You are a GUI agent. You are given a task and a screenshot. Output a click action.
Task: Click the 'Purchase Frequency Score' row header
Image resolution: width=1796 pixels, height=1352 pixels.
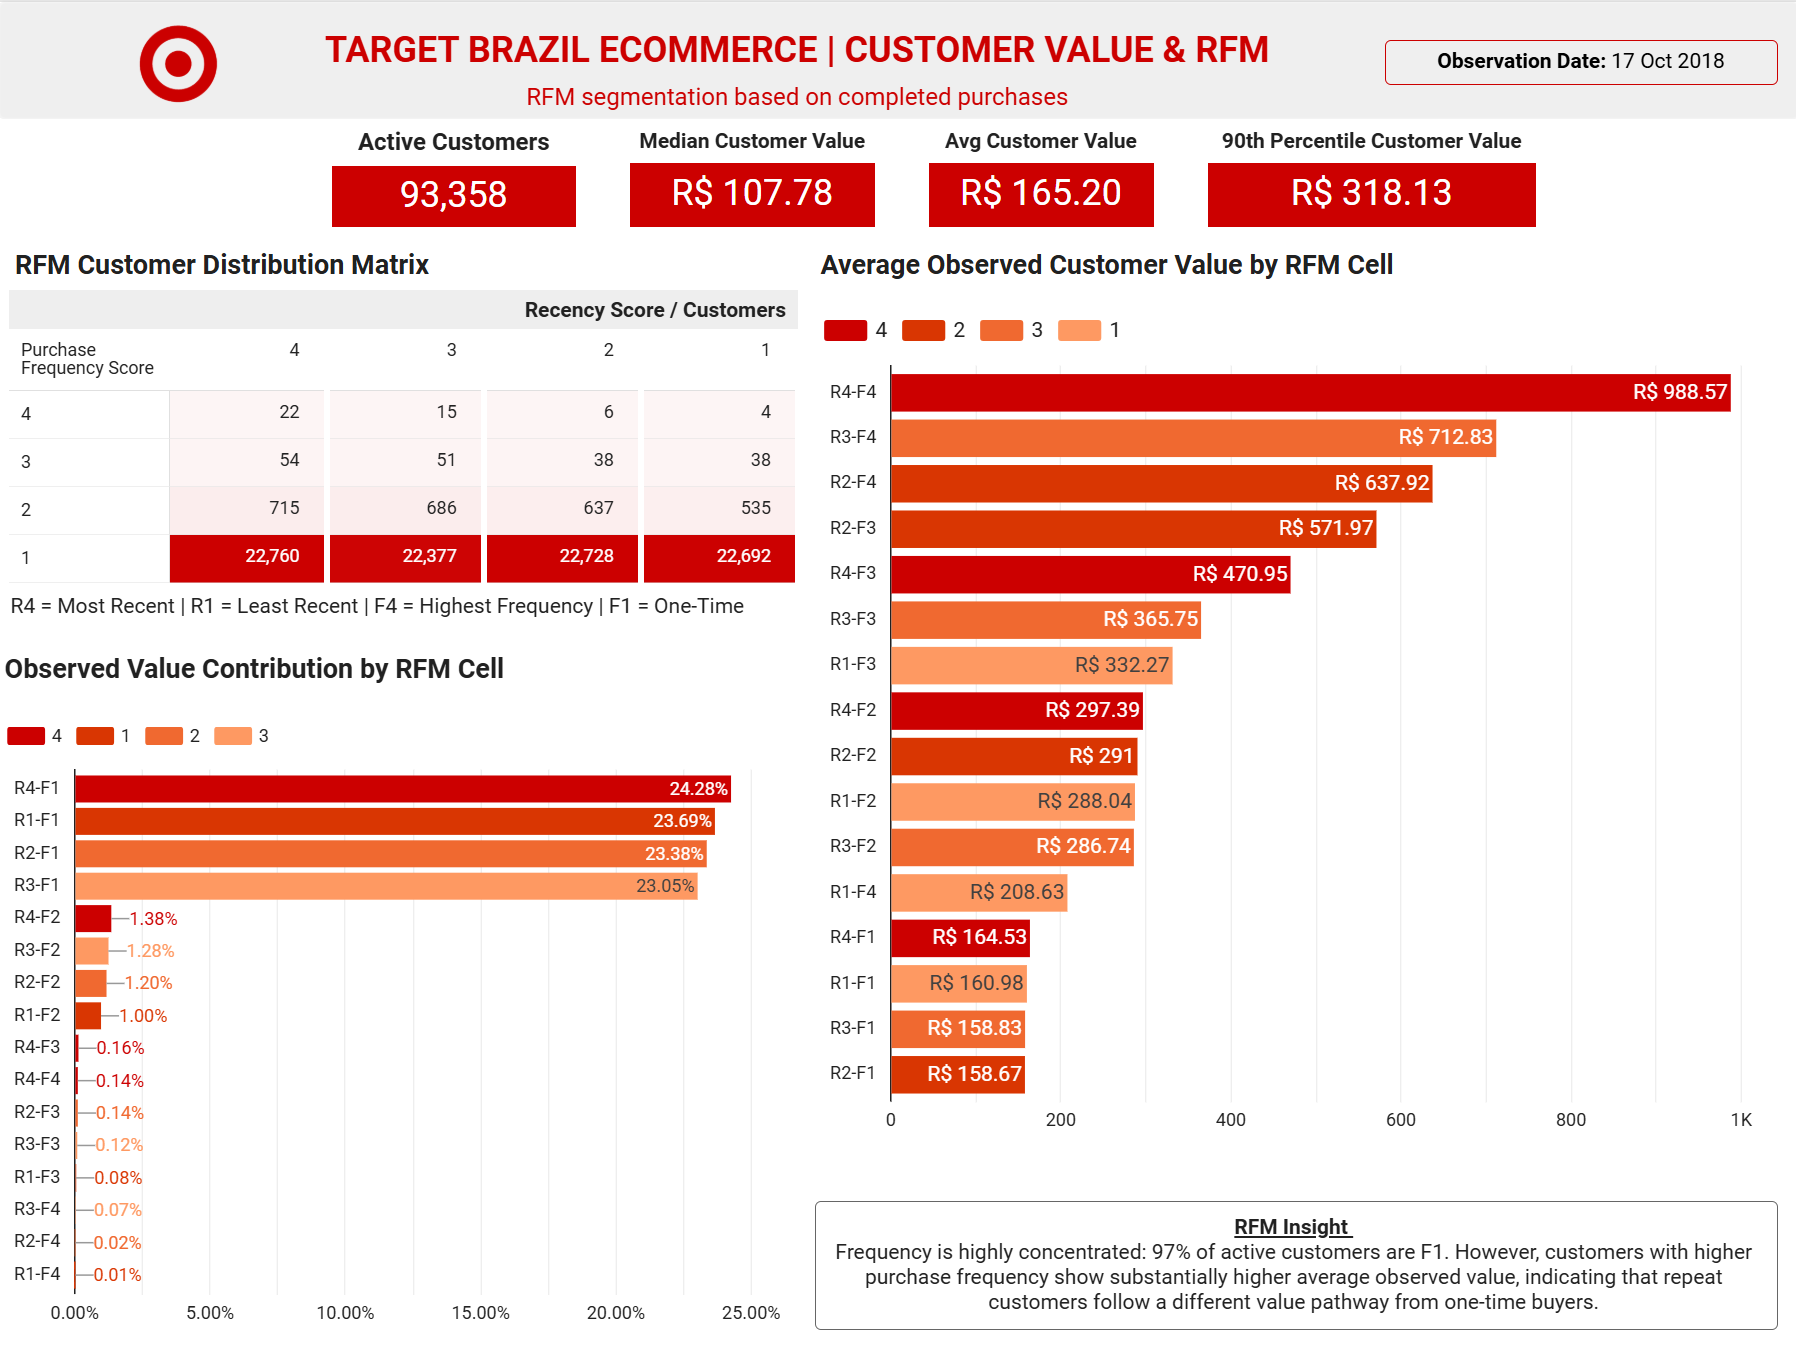87,359
